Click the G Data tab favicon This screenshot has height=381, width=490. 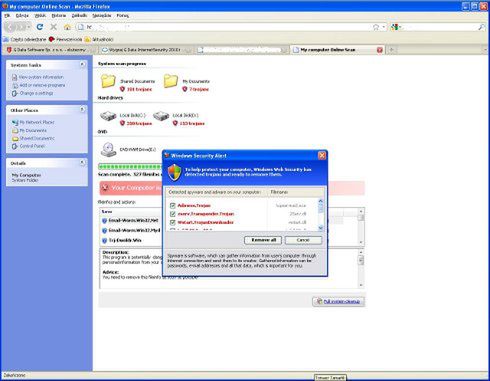pos(9,50)
